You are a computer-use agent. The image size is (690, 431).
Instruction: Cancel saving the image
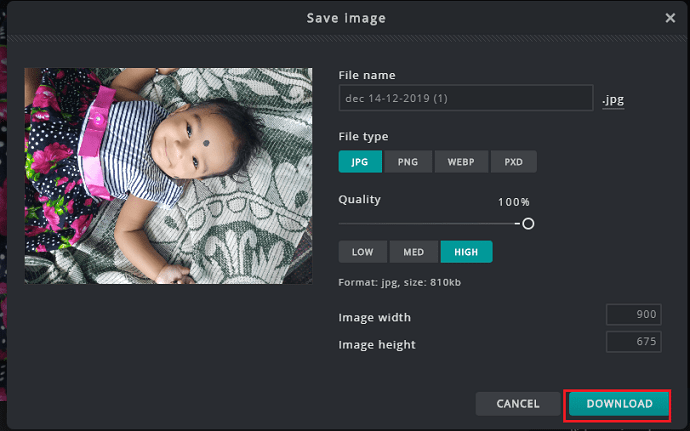tap(518, 404)
